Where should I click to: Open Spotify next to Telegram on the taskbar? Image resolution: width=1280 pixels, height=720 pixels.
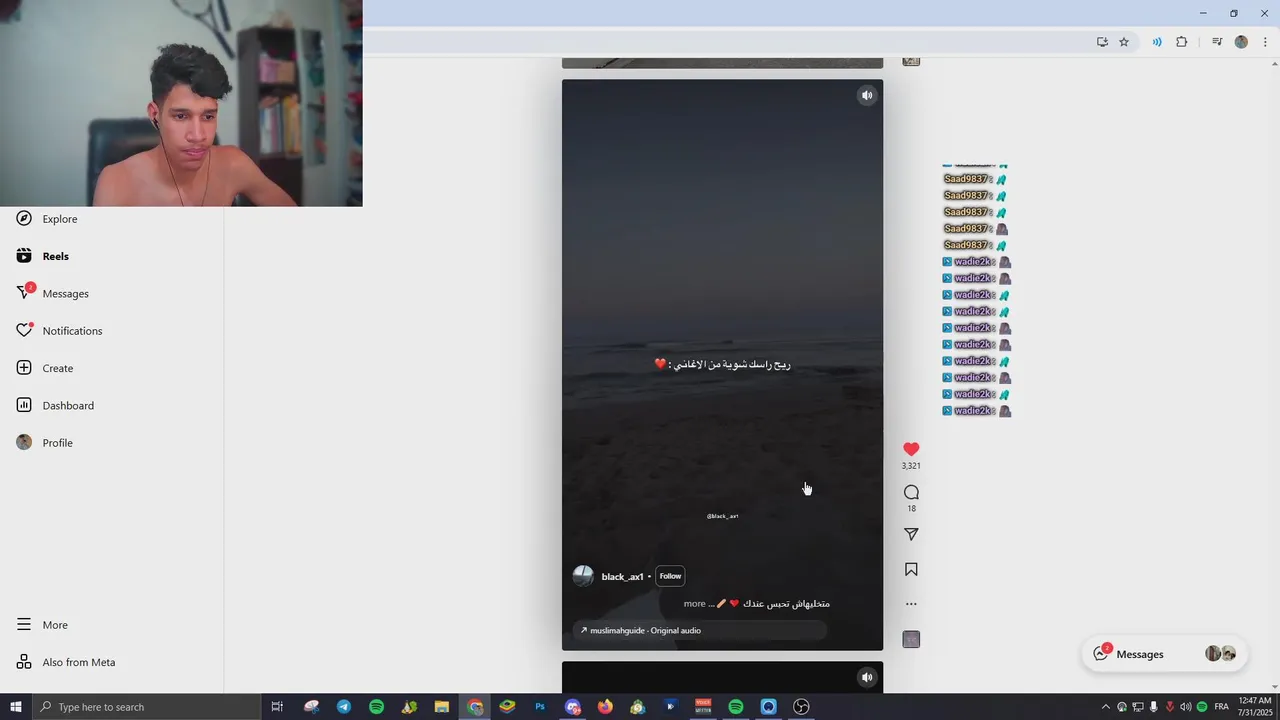pyautogui.click(x=376, y=707)
